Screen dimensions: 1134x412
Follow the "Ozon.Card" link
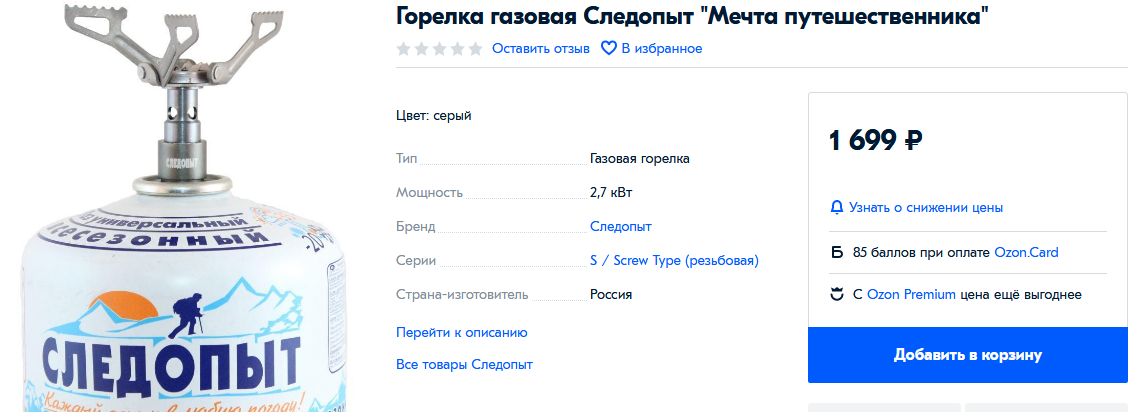click(1026, 253)
